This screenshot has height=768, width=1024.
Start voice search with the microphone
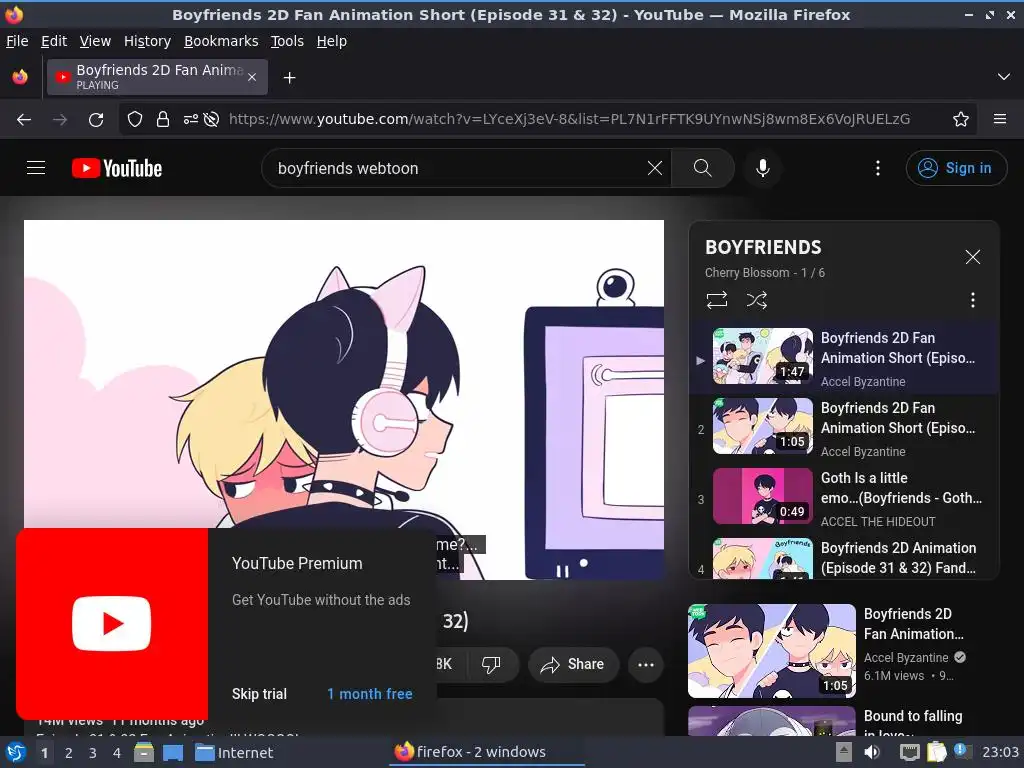[x=762, y=168]
